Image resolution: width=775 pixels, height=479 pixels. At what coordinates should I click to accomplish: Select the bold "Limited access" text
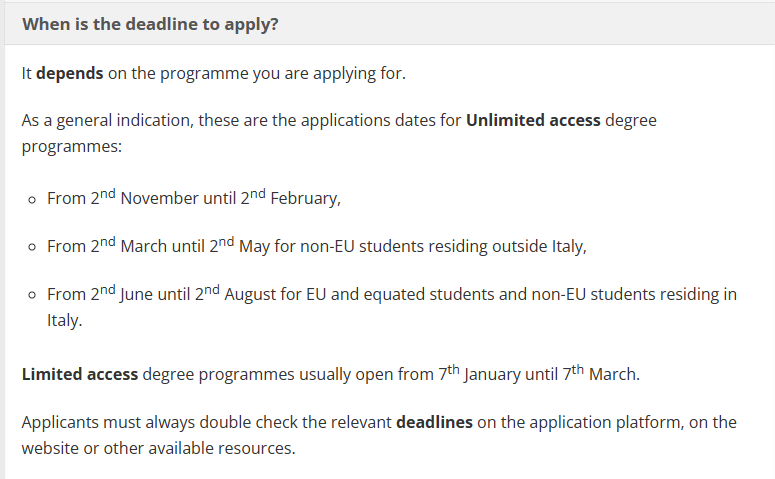[x=80, y=376]
